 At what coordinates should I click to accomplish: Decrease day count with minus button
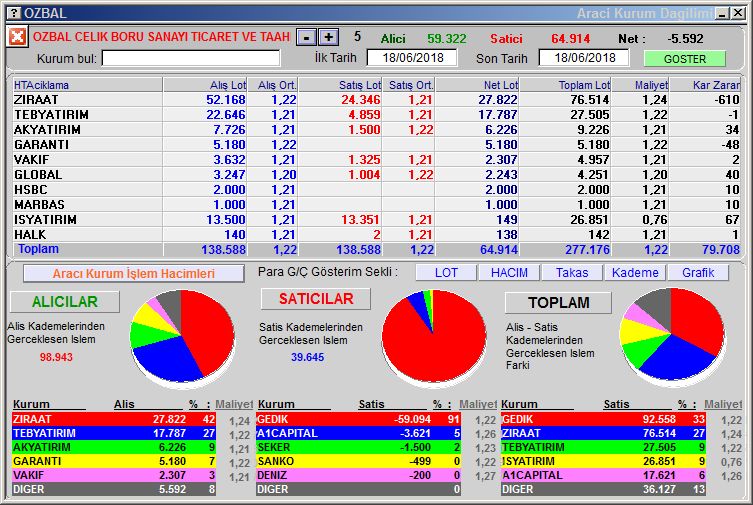(306, 37)
